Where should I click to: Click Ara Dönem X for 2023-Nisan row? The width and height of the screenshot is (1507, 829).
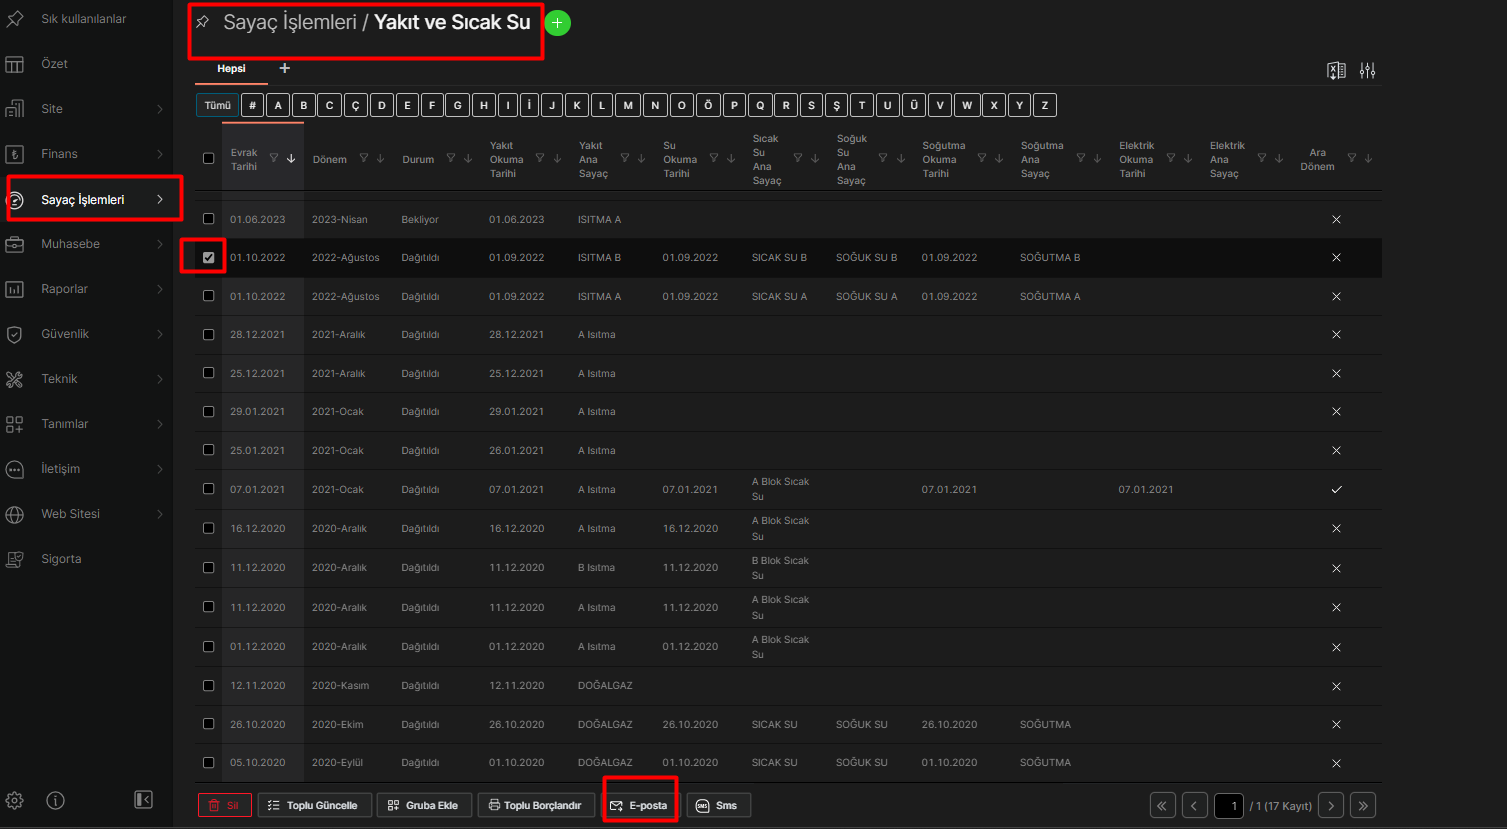point(1337,219)
